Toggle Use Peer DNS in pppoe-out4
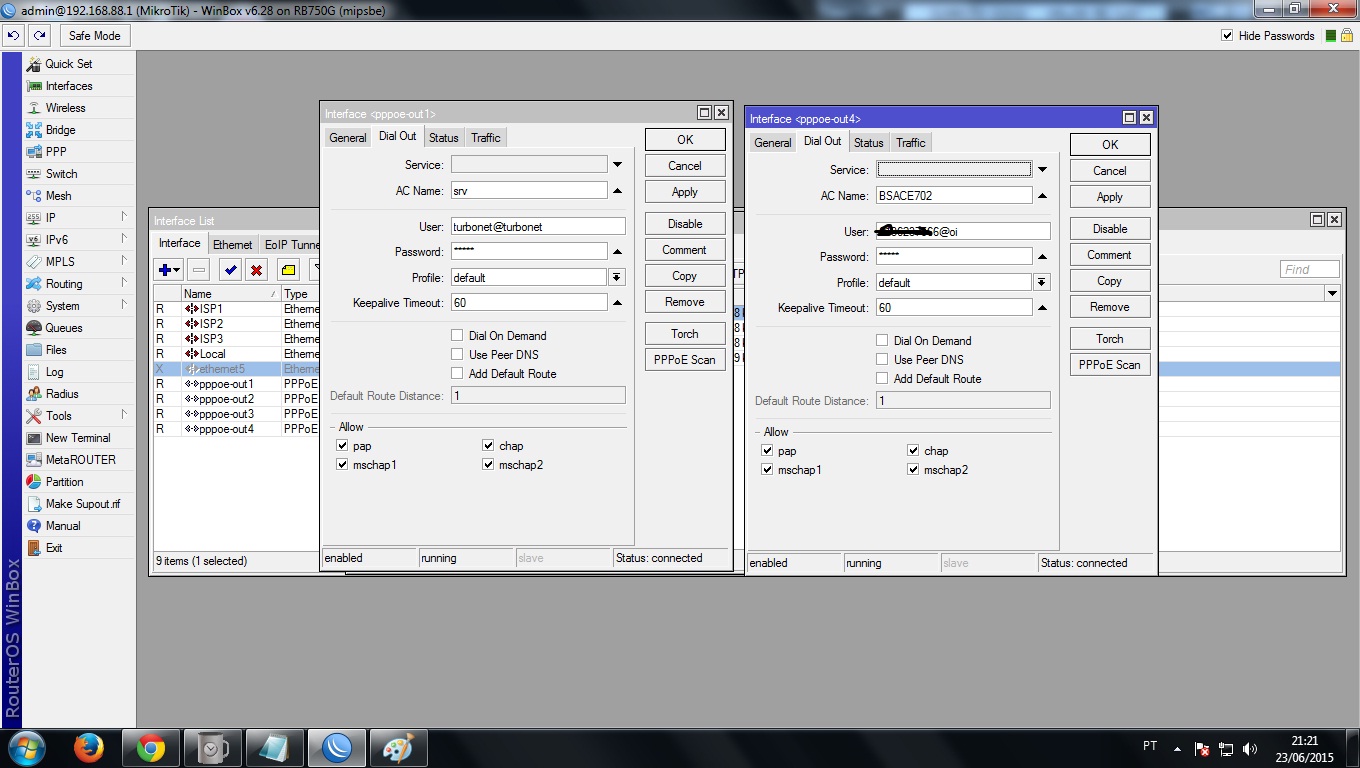The width and height of the screenshot is (1360, 768). [x=882, y=360]
